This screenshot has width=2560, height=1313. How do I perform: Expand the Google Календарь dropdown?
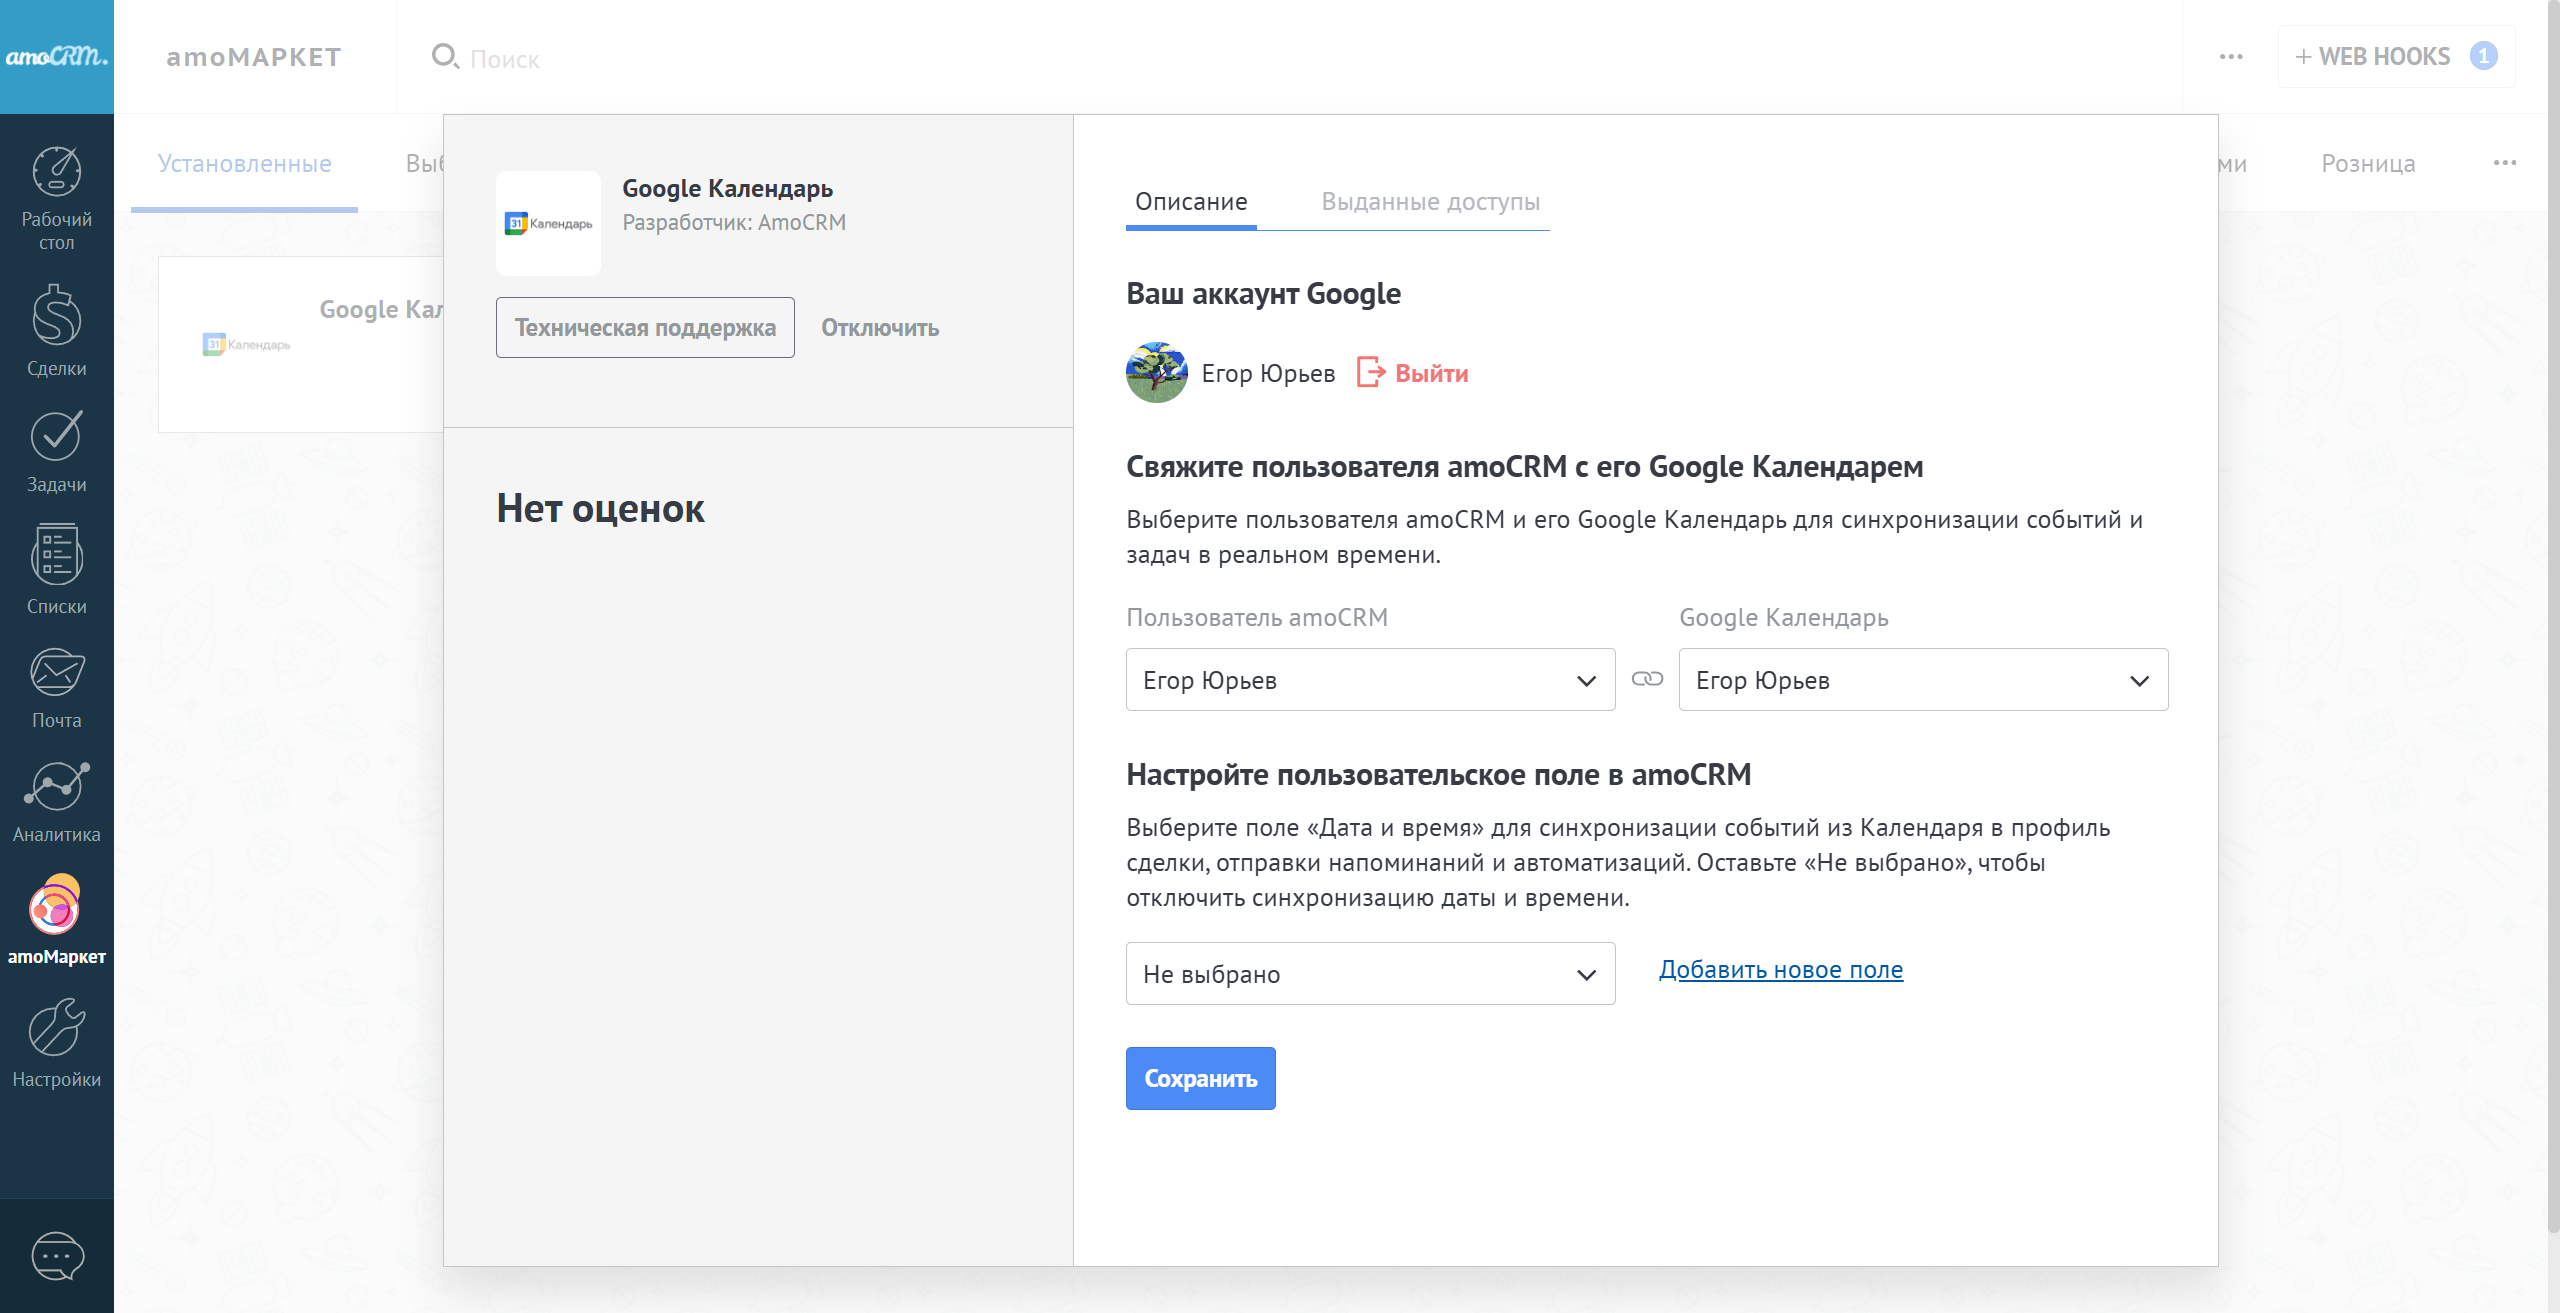[1922, 680]
